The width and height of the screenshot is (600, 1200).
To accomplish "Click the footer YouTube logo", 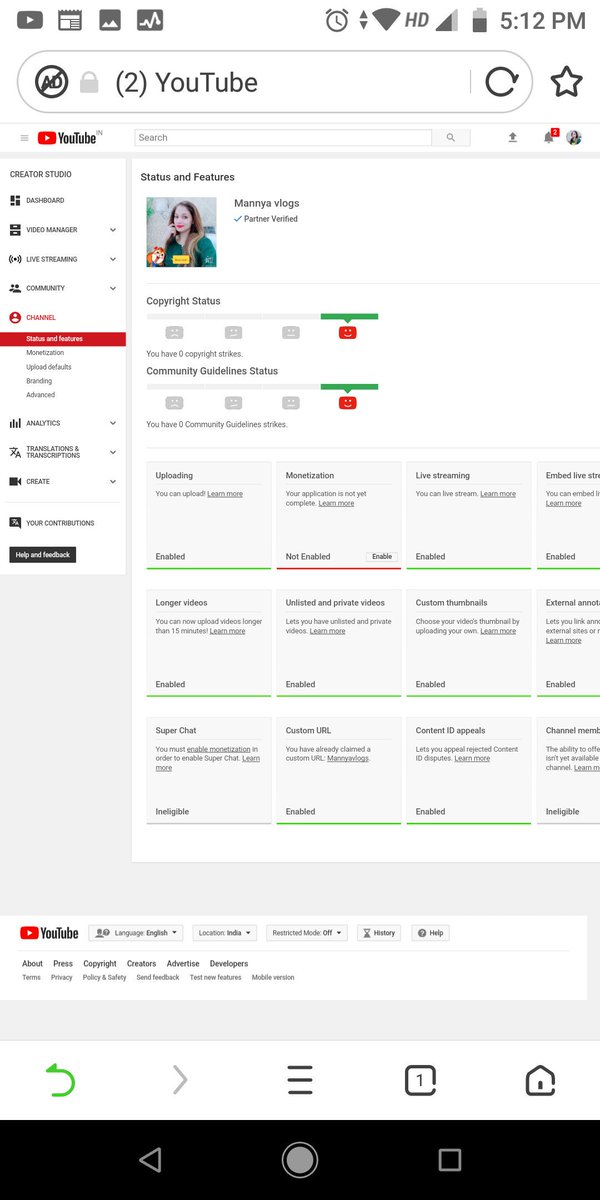I will [49, 933].
